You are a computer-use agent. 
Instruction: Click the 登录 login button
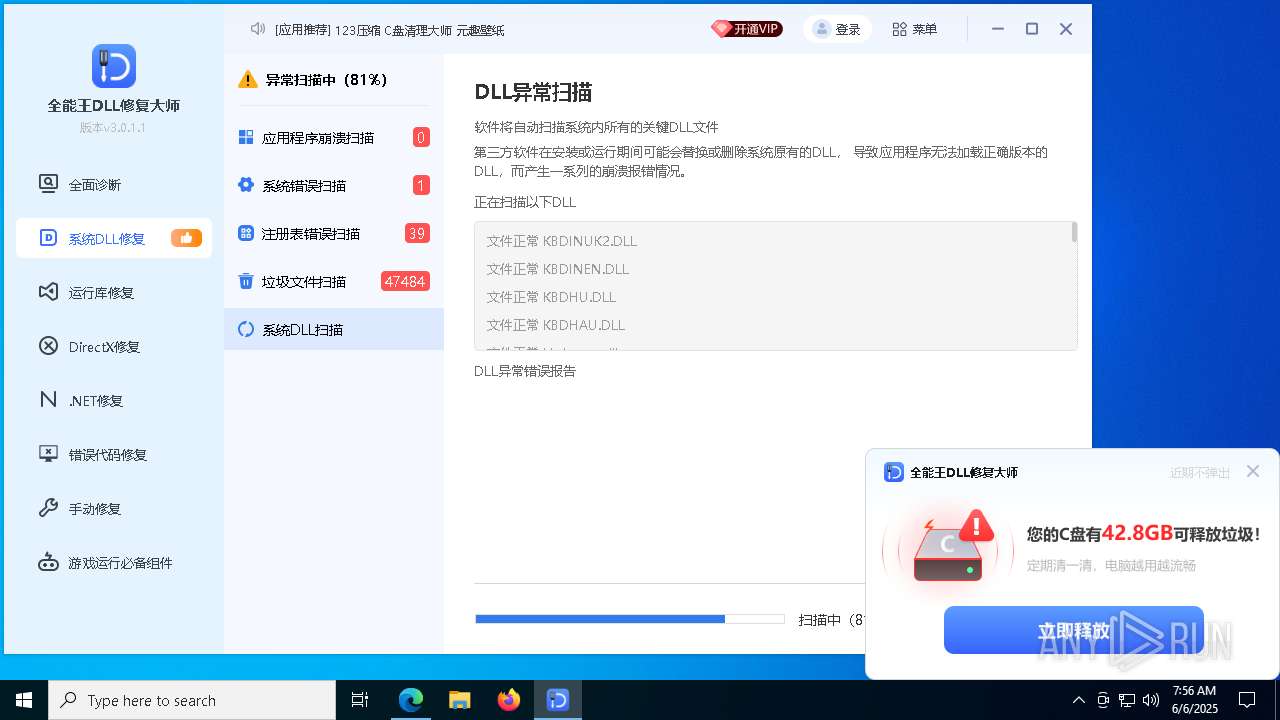(x=837, y=29)
